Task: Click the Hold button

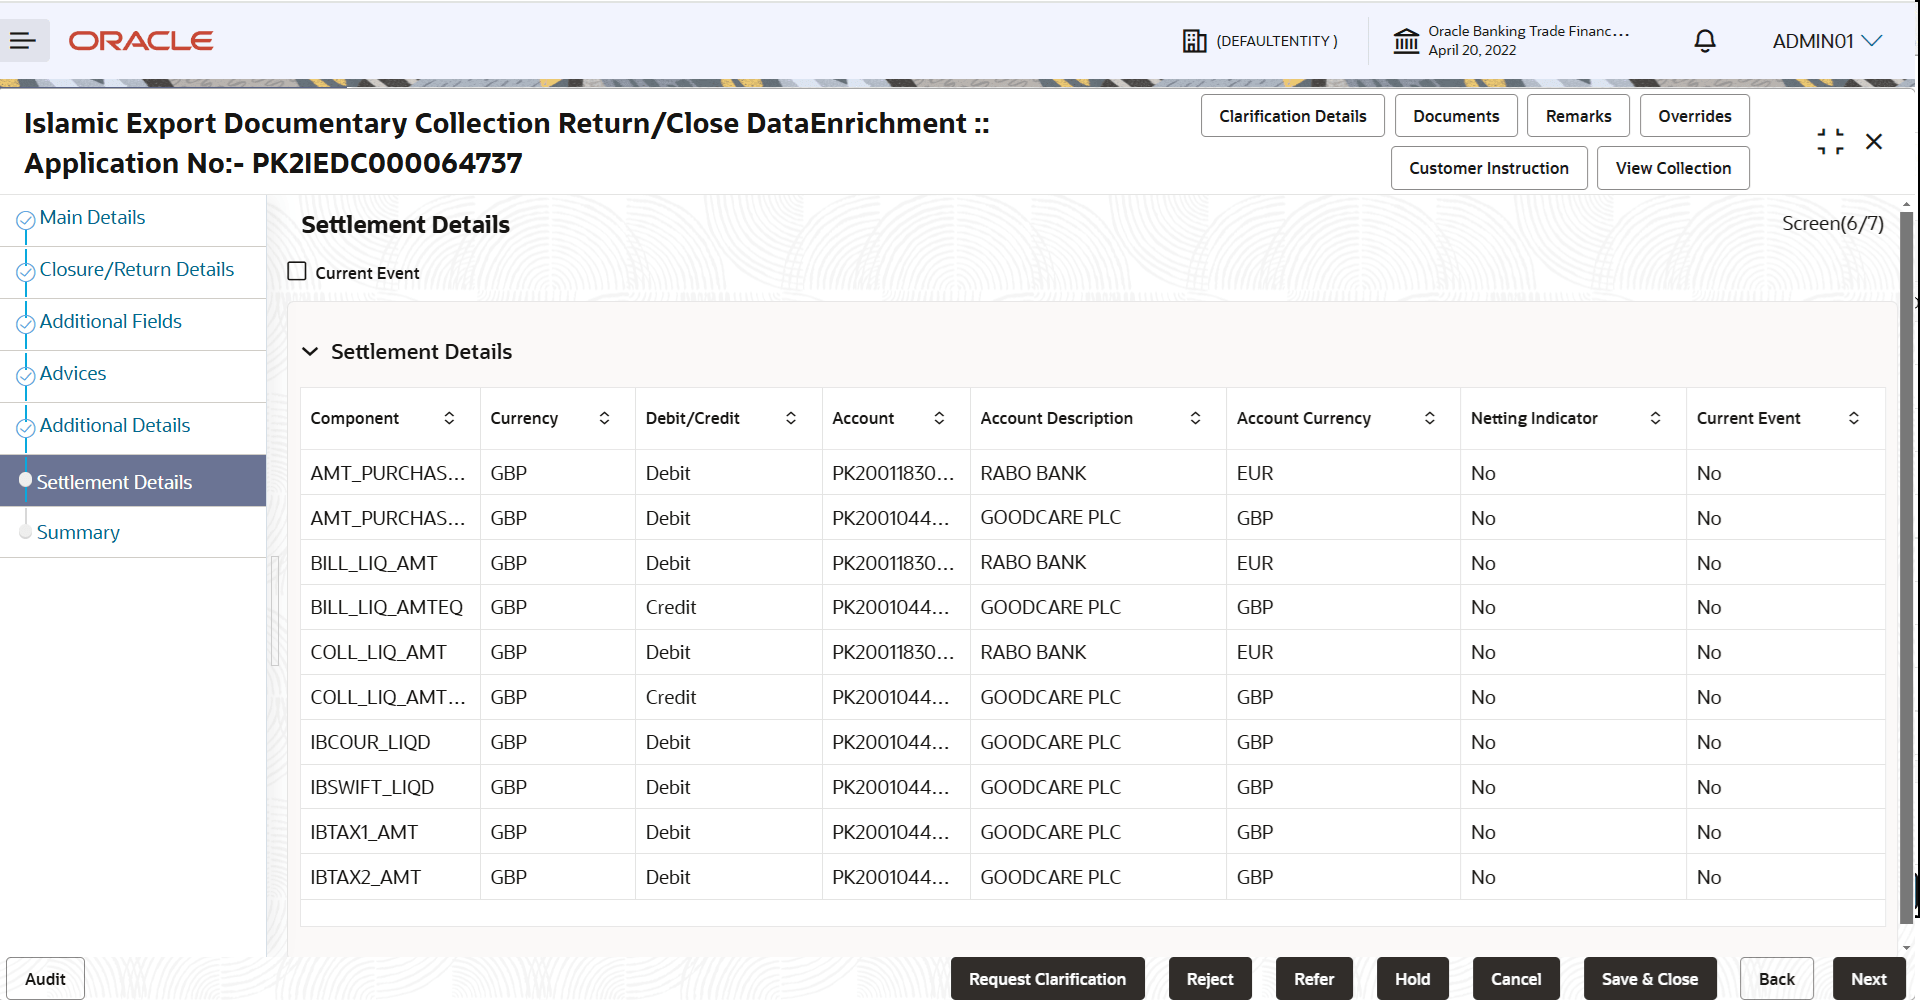Action: tap(1413, 979)
